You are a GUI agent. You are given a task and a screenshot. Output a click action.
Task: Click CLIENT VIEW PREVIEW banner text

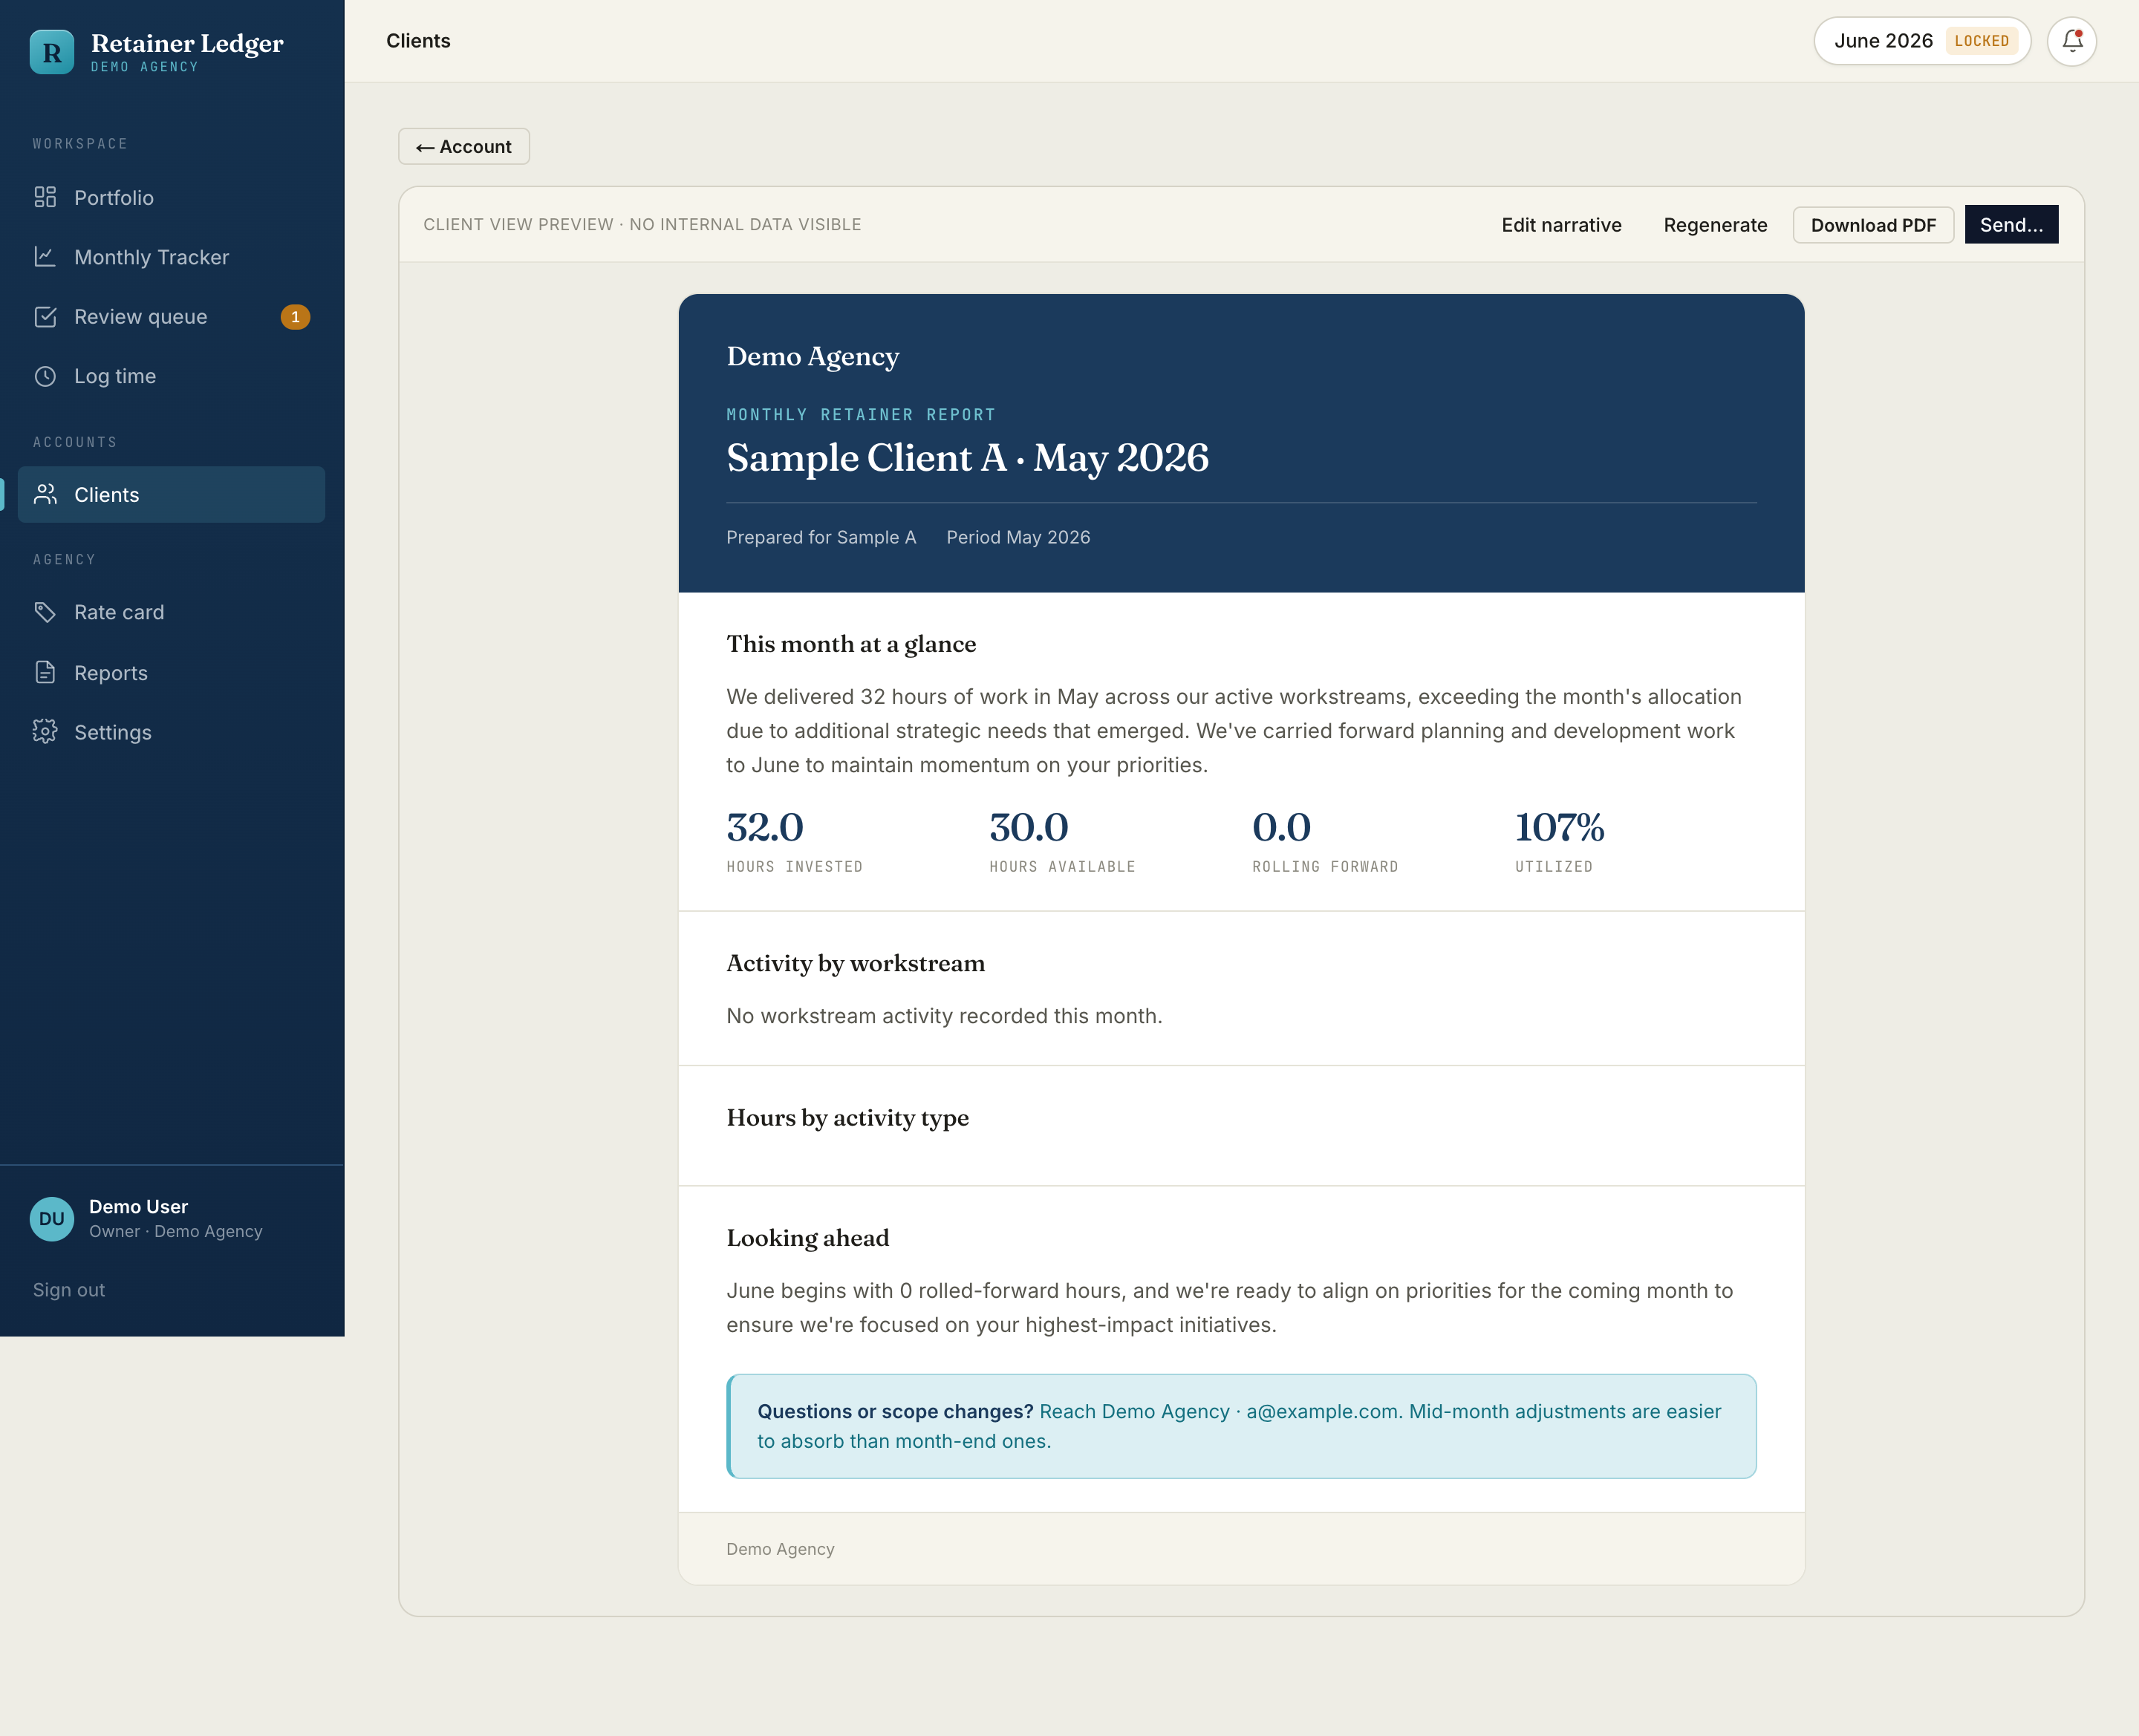642,224
